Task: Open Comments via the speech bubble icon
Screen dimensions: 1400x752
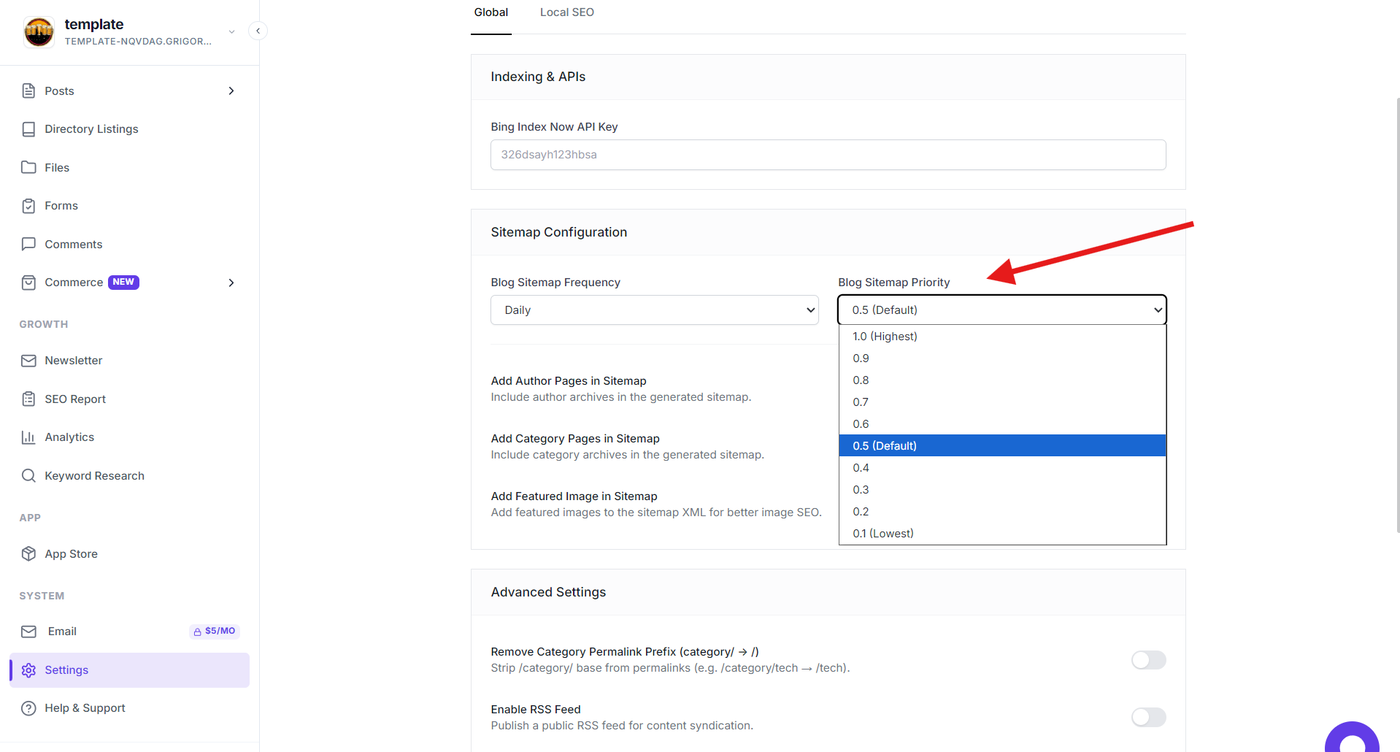Action: coord(28,244)
